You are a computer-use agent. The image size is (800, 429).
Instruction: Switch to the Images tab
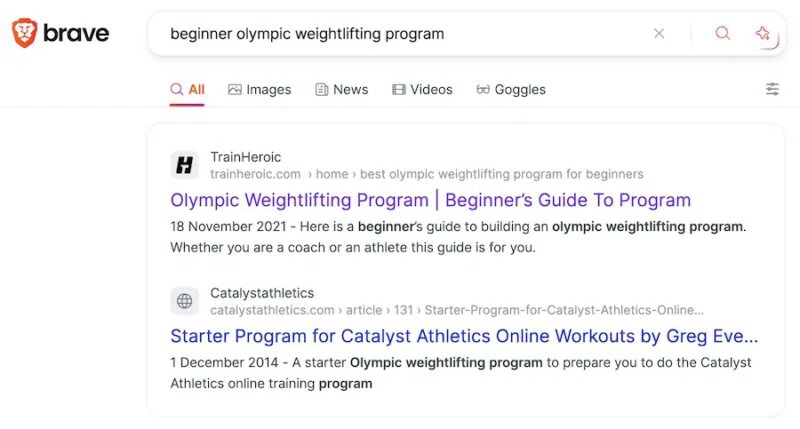(259, 90)
